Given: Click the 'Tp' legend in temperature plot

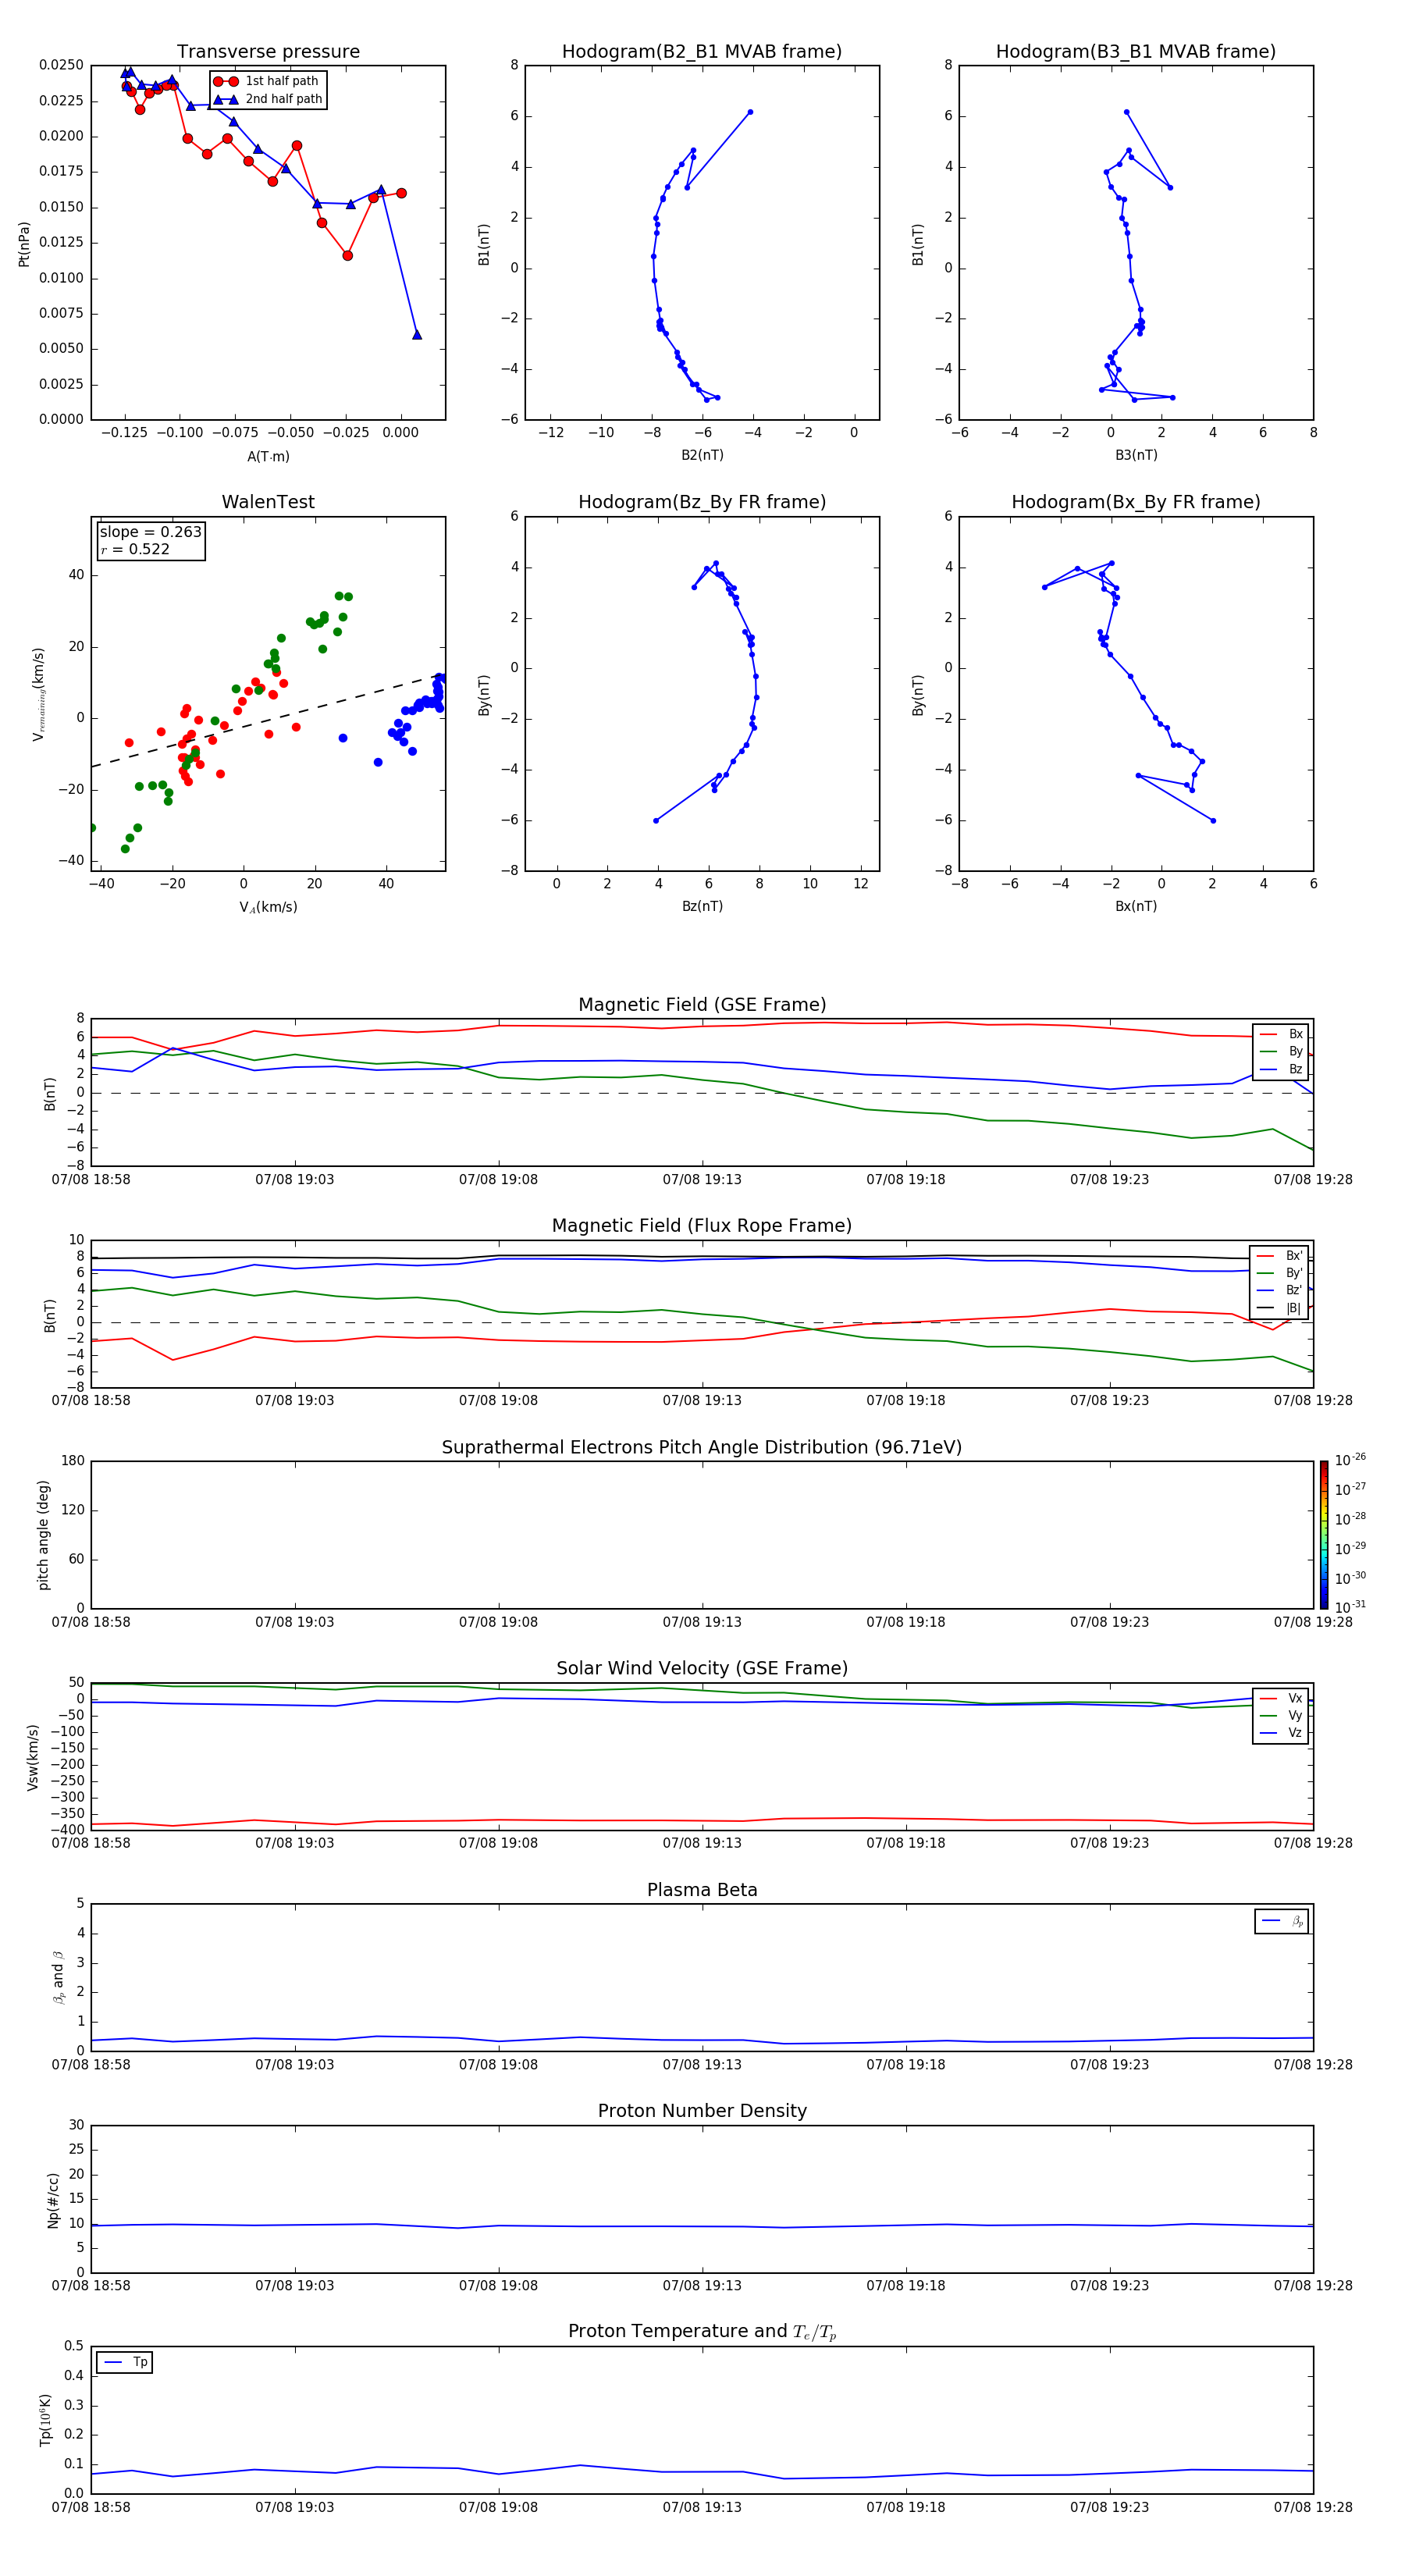Looking at the screenshot, I should [x=124, y=2362].
